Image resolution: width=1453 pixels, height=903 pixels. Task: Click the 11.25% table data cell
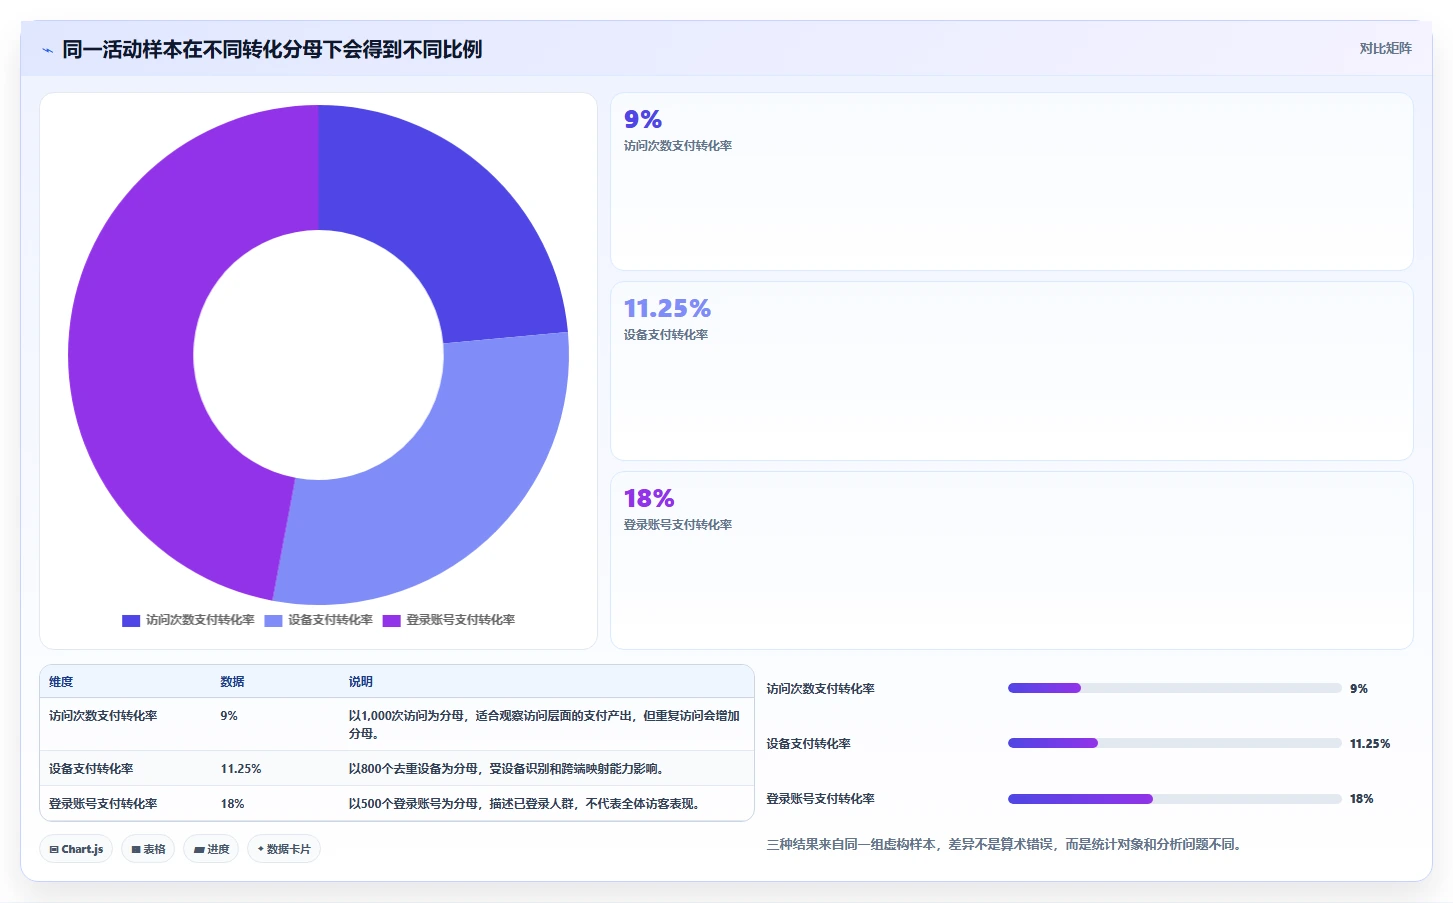[x=241, y=769]
